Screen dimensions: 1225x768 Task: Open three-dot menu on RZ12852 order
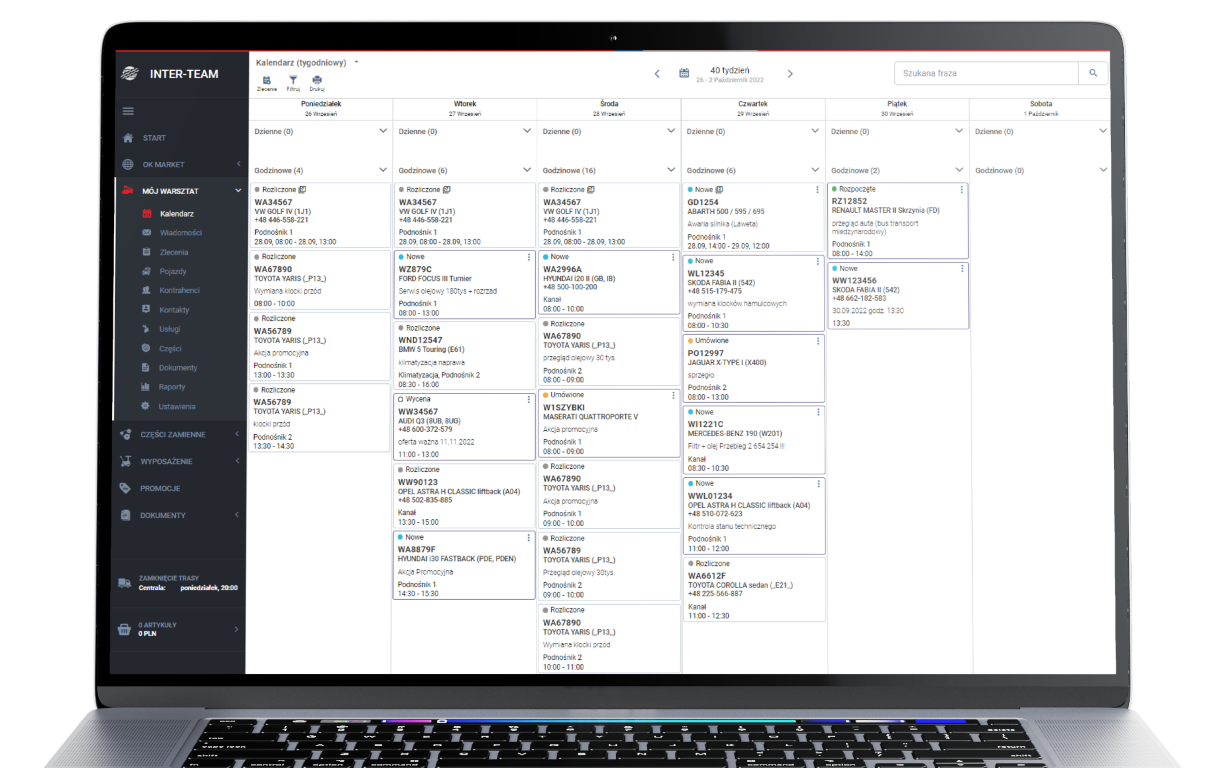click(x=962, y=189)
